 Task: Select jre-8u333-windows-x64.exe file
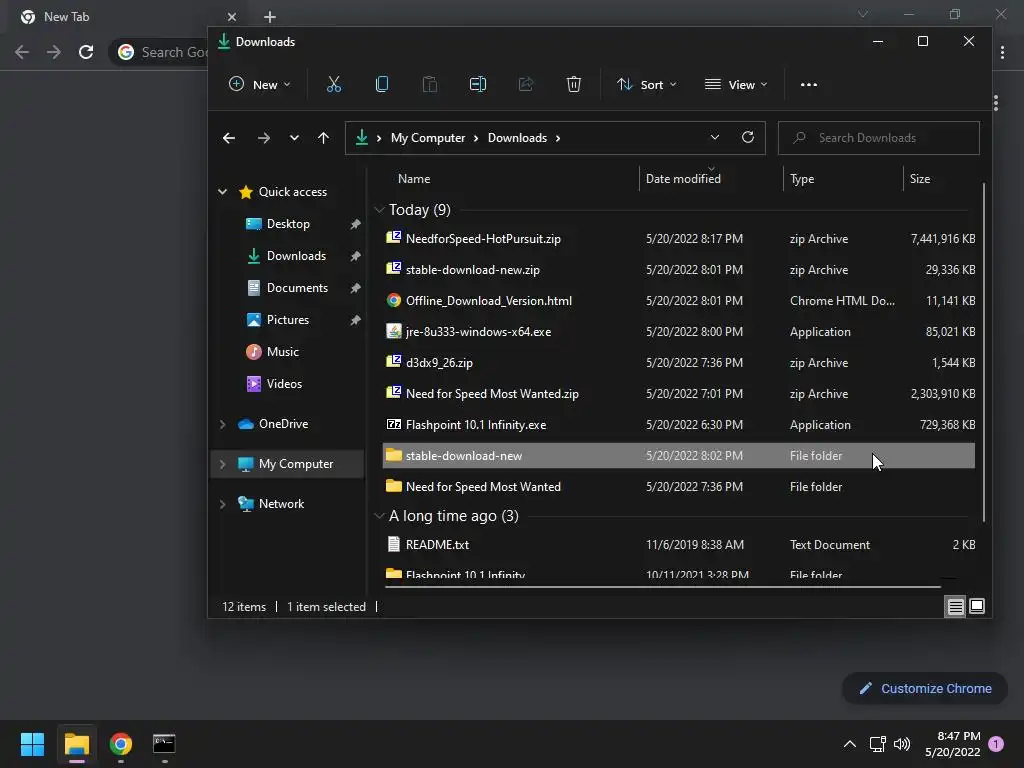679,332
